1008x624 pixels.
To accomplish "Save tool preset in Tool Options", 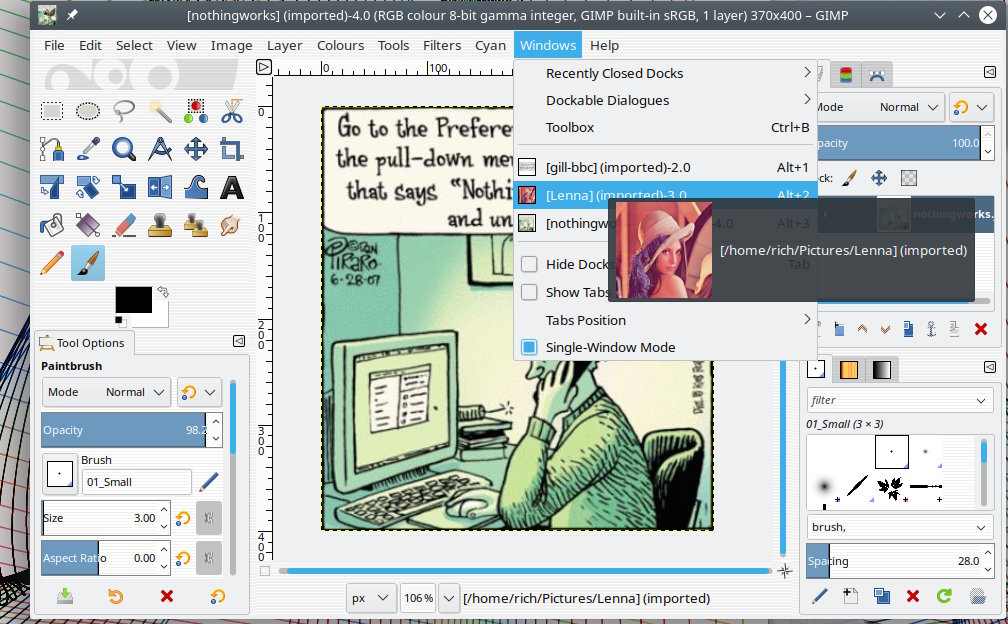I will point(64,596).
